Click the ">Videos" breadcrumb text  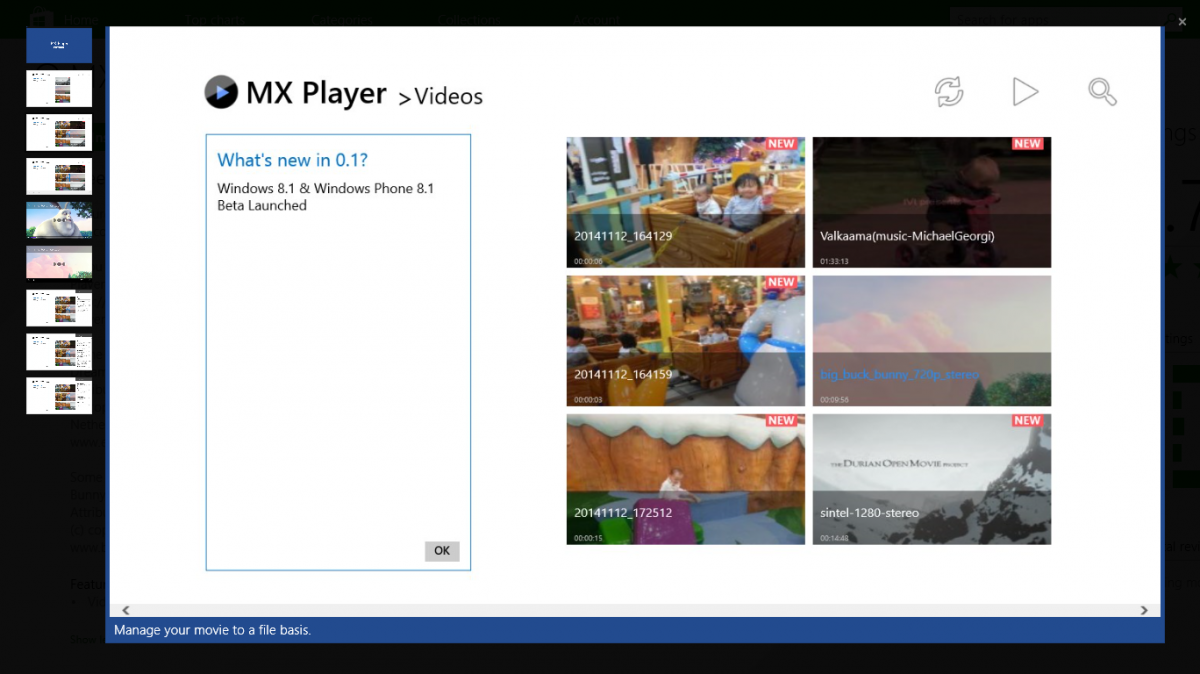(x=440, y=97)
